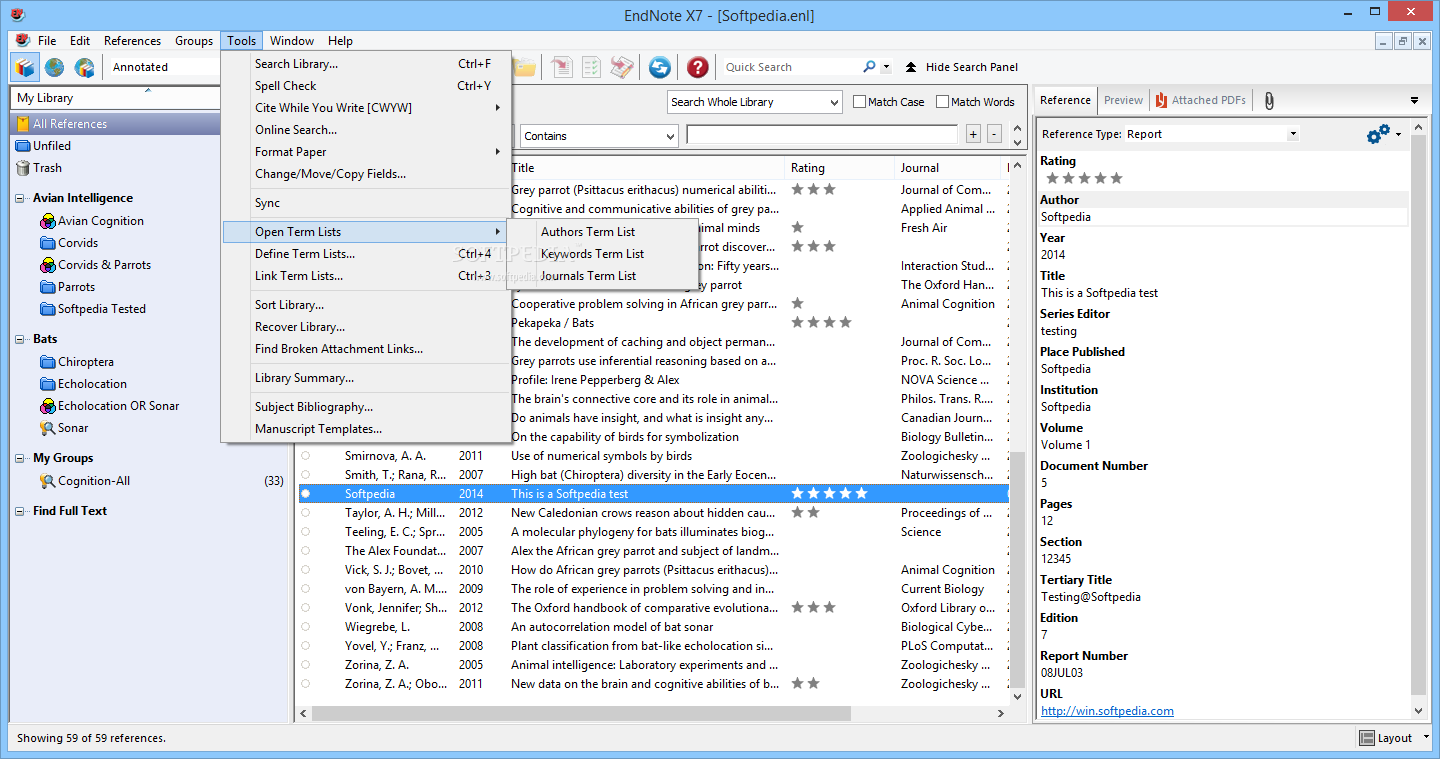
Task: Open the tab panel options dropdown arrow
Action: coord(1414,100)
